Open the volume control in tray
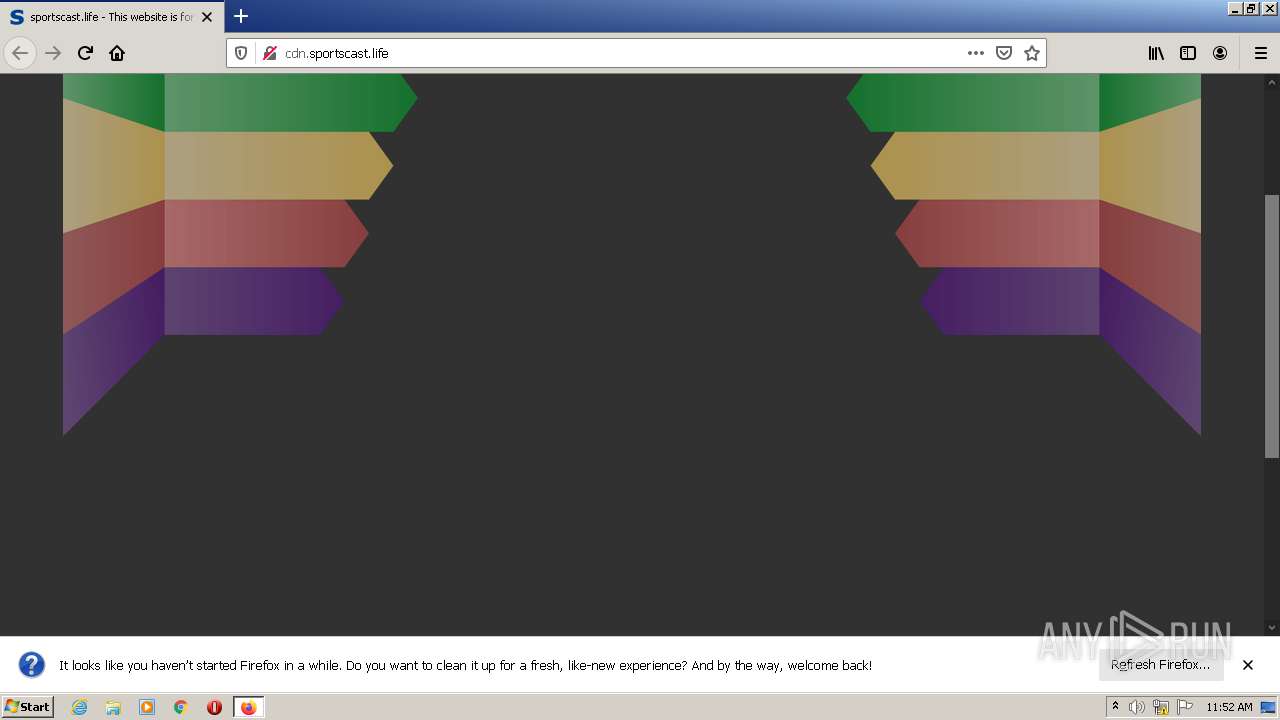 (x=1137, y=707)
